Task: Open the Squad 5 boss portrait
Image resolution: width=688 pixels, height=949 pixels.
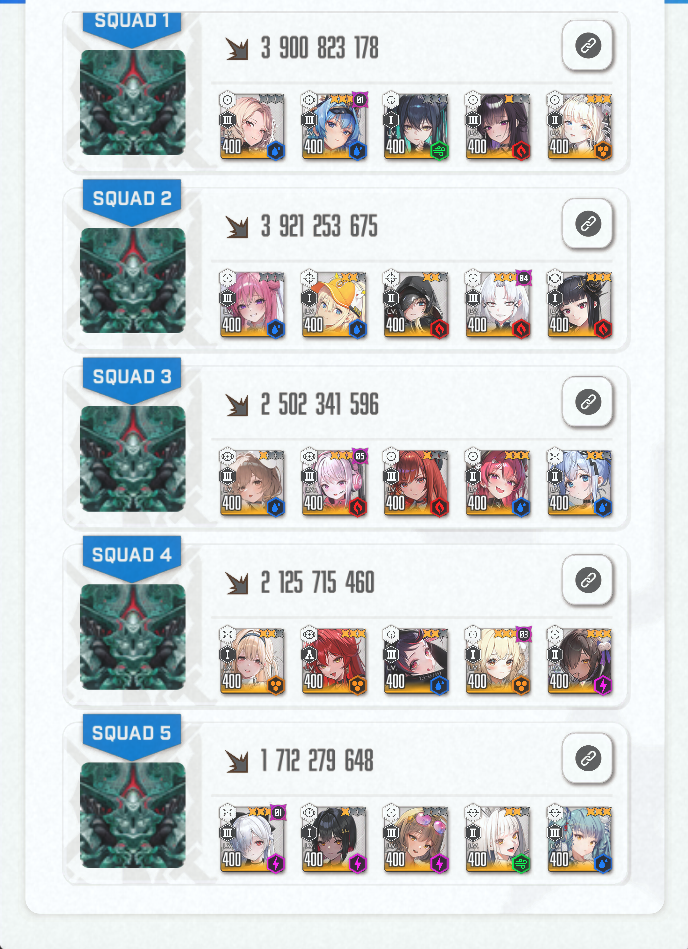Action: click(133, 815)
